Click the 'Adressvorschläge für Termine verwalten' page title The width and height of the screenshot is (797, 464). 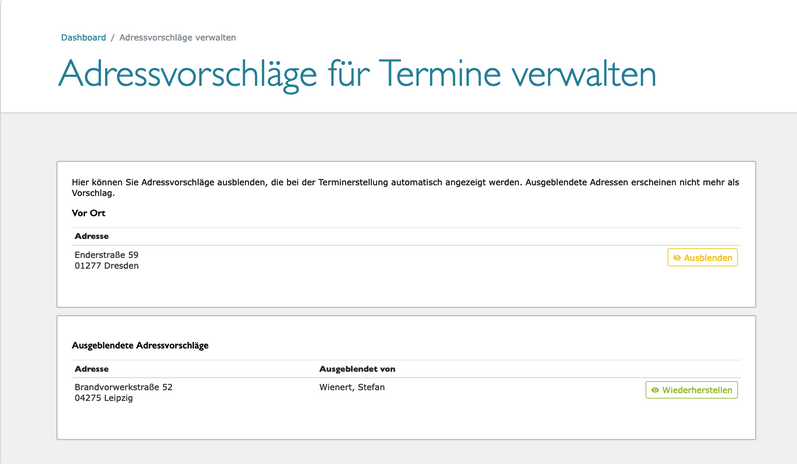tap(357, 75)
